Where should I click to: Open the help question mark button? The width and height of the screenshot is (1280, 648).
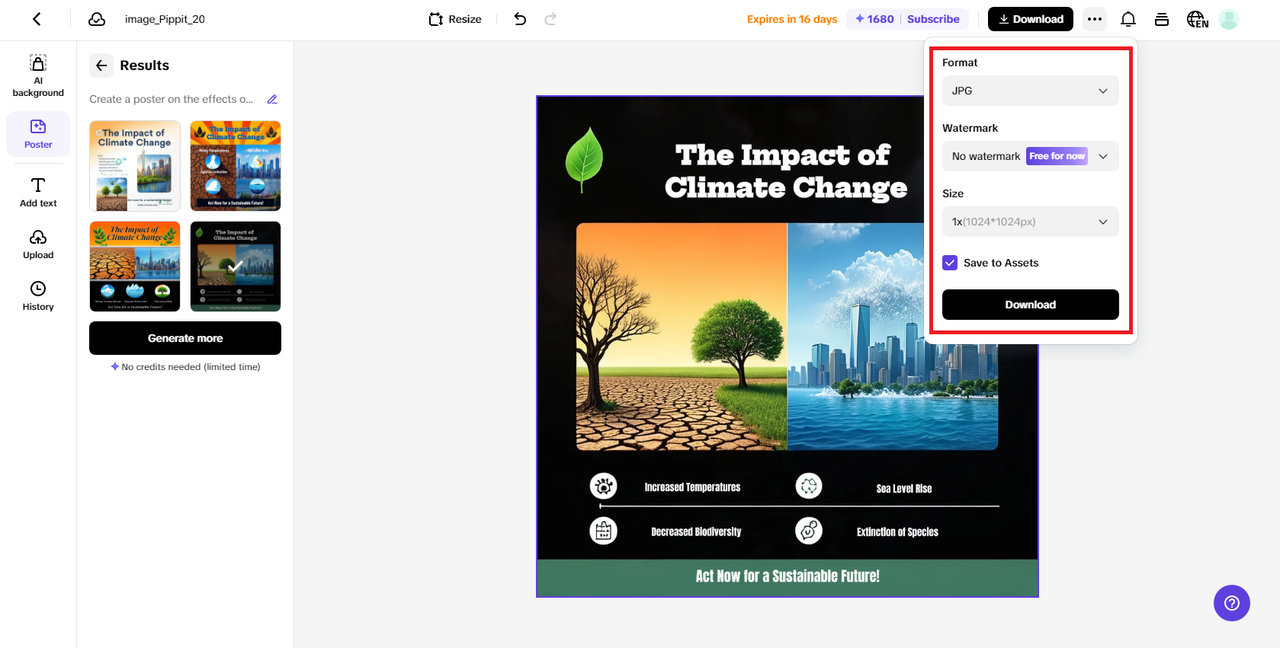[x=1231, y=603]
